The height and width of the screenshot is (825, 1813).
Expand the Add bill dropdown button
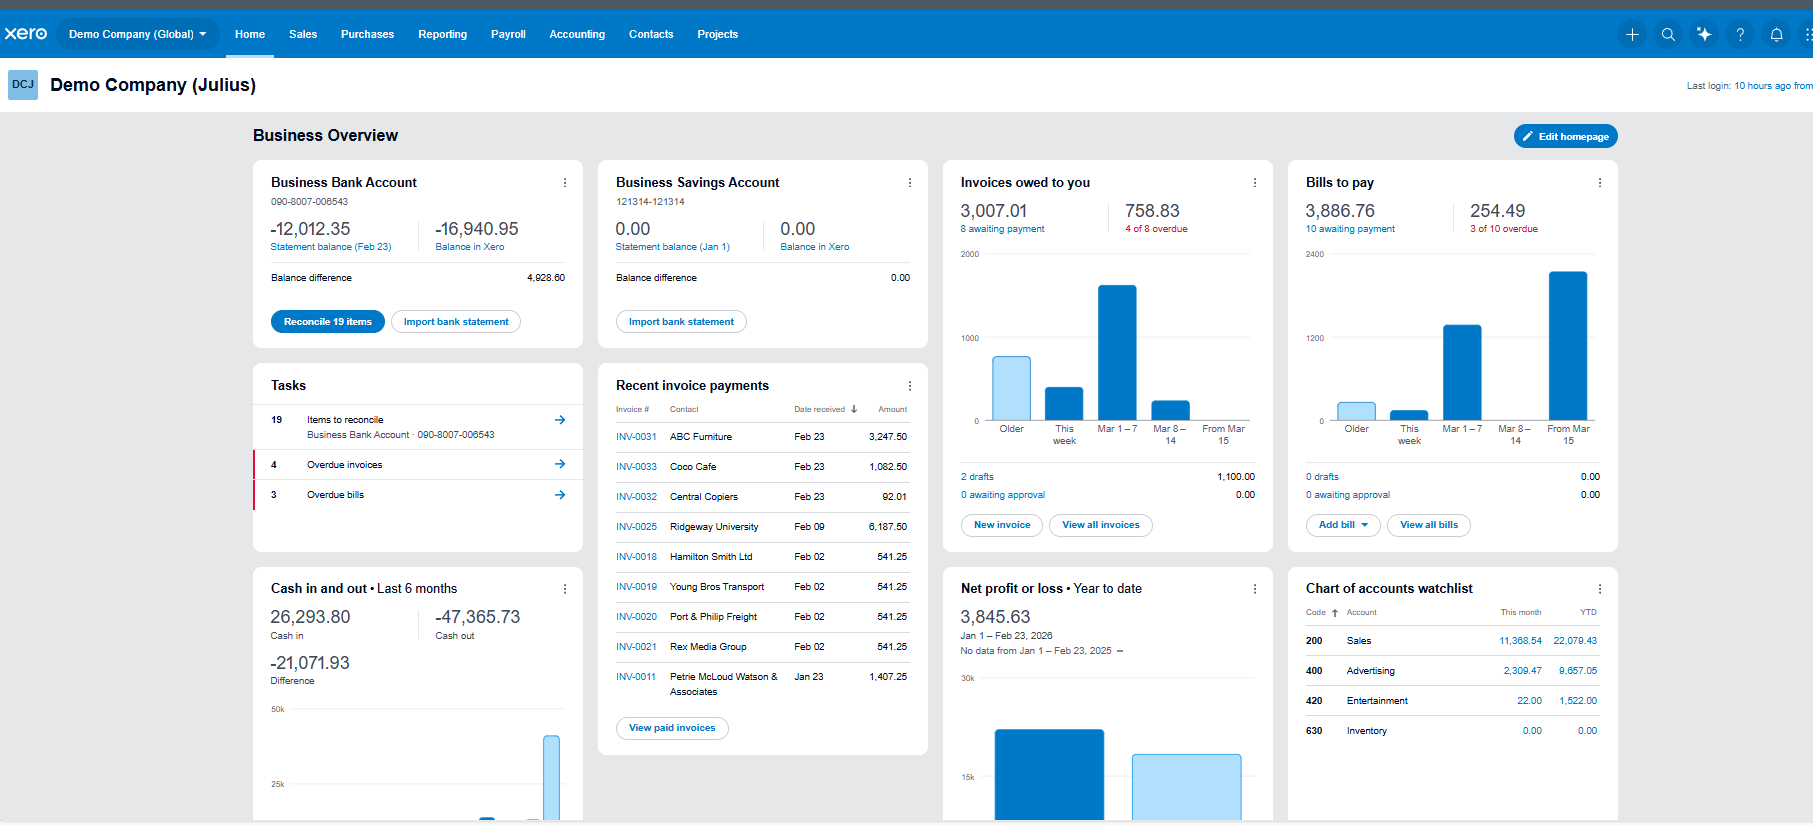pyautogui.click(x=1343, y=525)
